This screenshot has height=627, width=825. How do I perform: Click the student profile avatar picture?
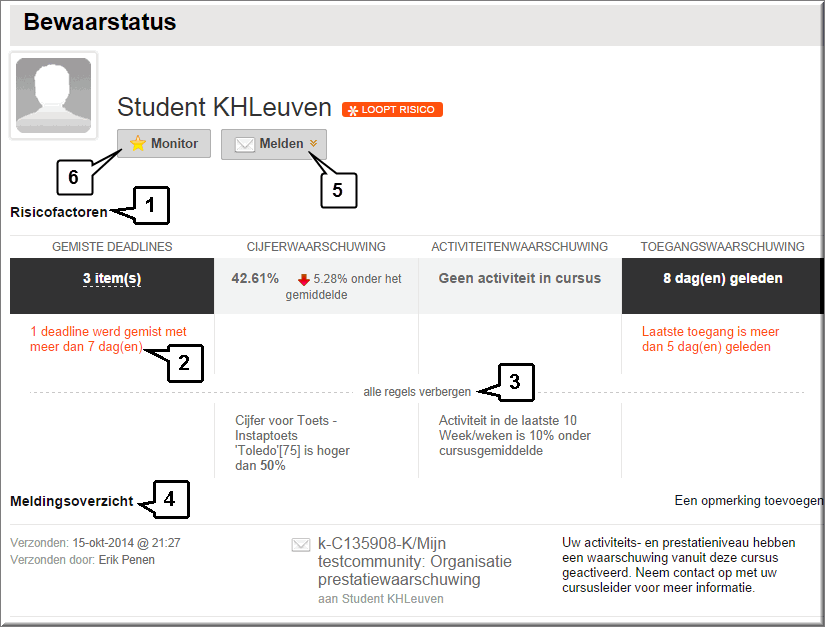(53, 95)
